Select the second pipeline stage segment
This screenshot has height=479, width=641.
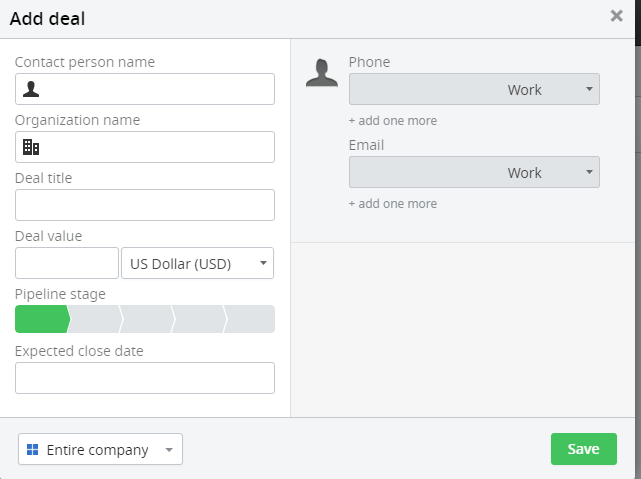(x=95, y=319)
